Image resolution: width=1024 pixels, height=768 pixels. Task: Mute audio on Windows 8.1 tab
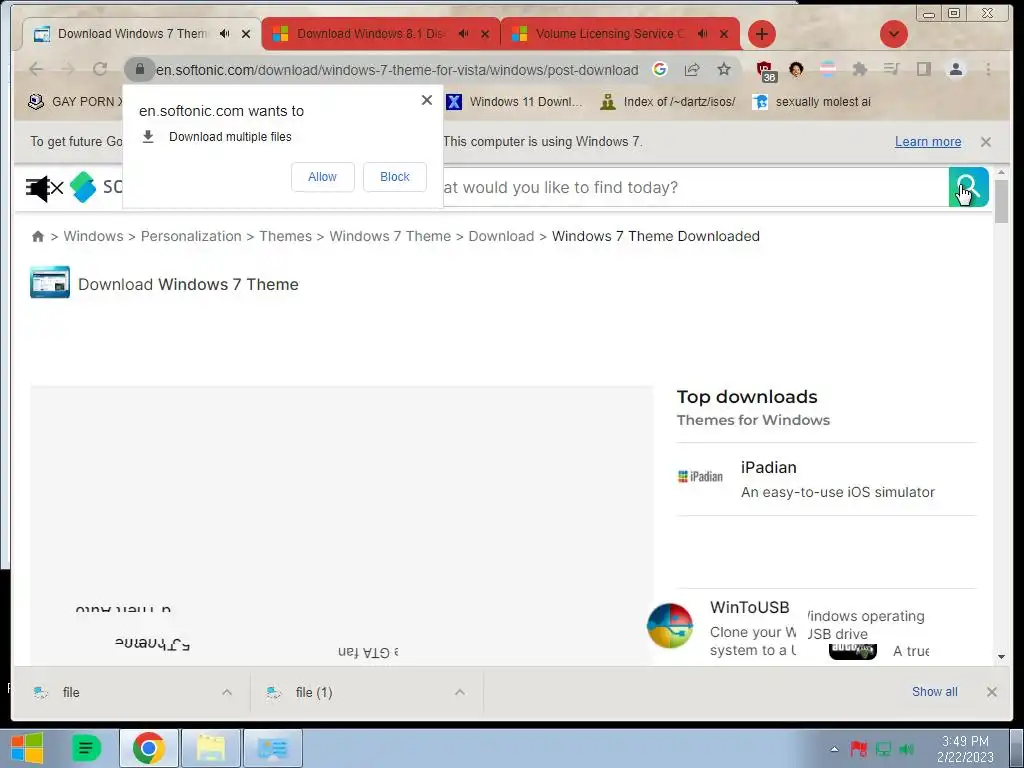pyautogui.click(x=464, y=34)
